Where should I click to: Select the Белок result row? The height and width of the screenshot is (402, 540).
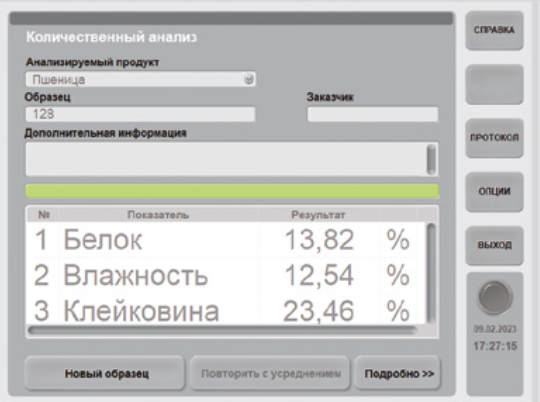tap(226, 239)
